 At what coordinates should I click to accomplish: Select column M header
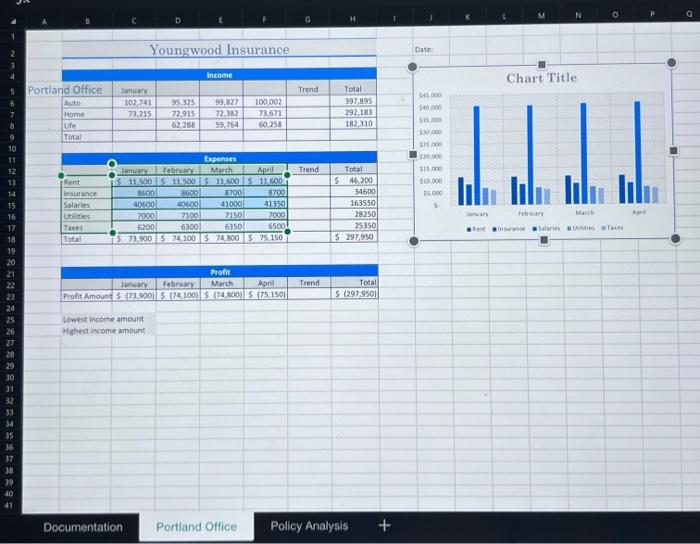pos(541,16)
